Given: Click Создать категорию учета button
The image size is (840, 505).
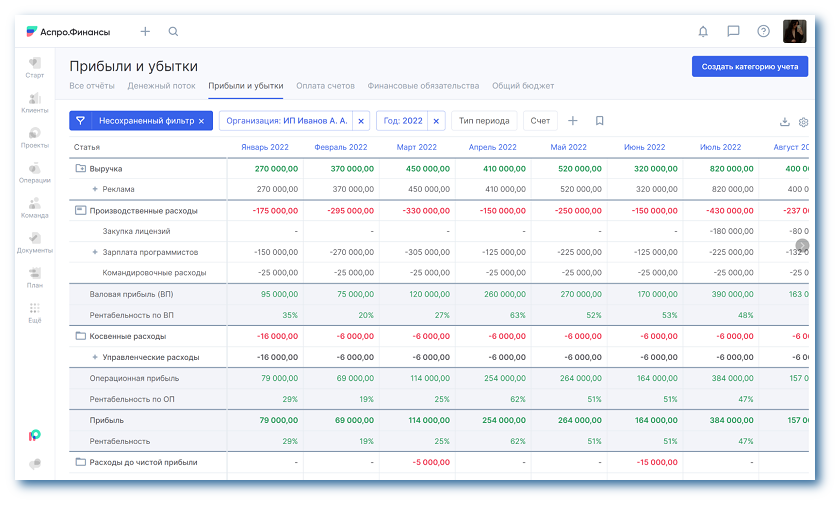Looking at the screenshot, I should [x=749, y=67].
